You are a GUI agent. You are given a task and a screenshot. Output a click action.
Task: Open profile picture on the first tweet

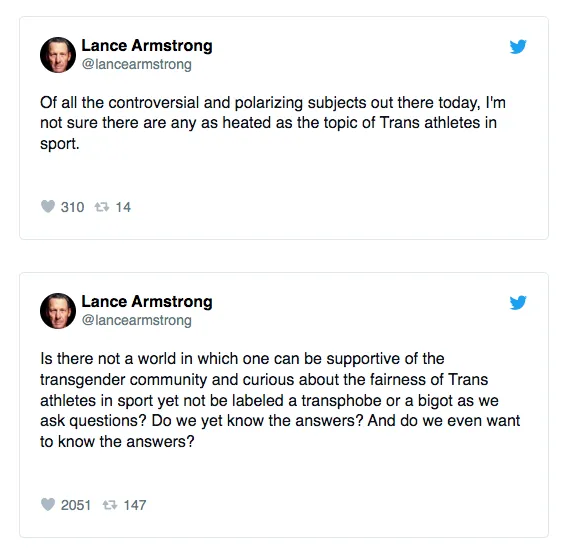(x=58, y=55)
